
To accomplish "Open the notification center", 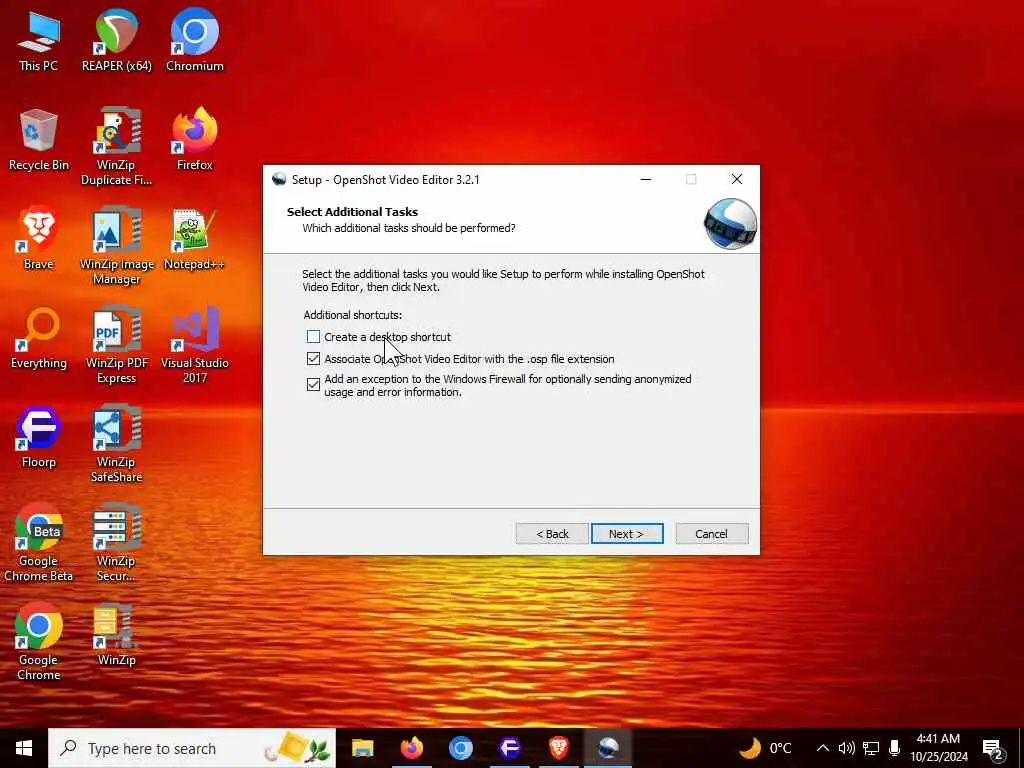I will pyautogui.click(x=993, y=750).
